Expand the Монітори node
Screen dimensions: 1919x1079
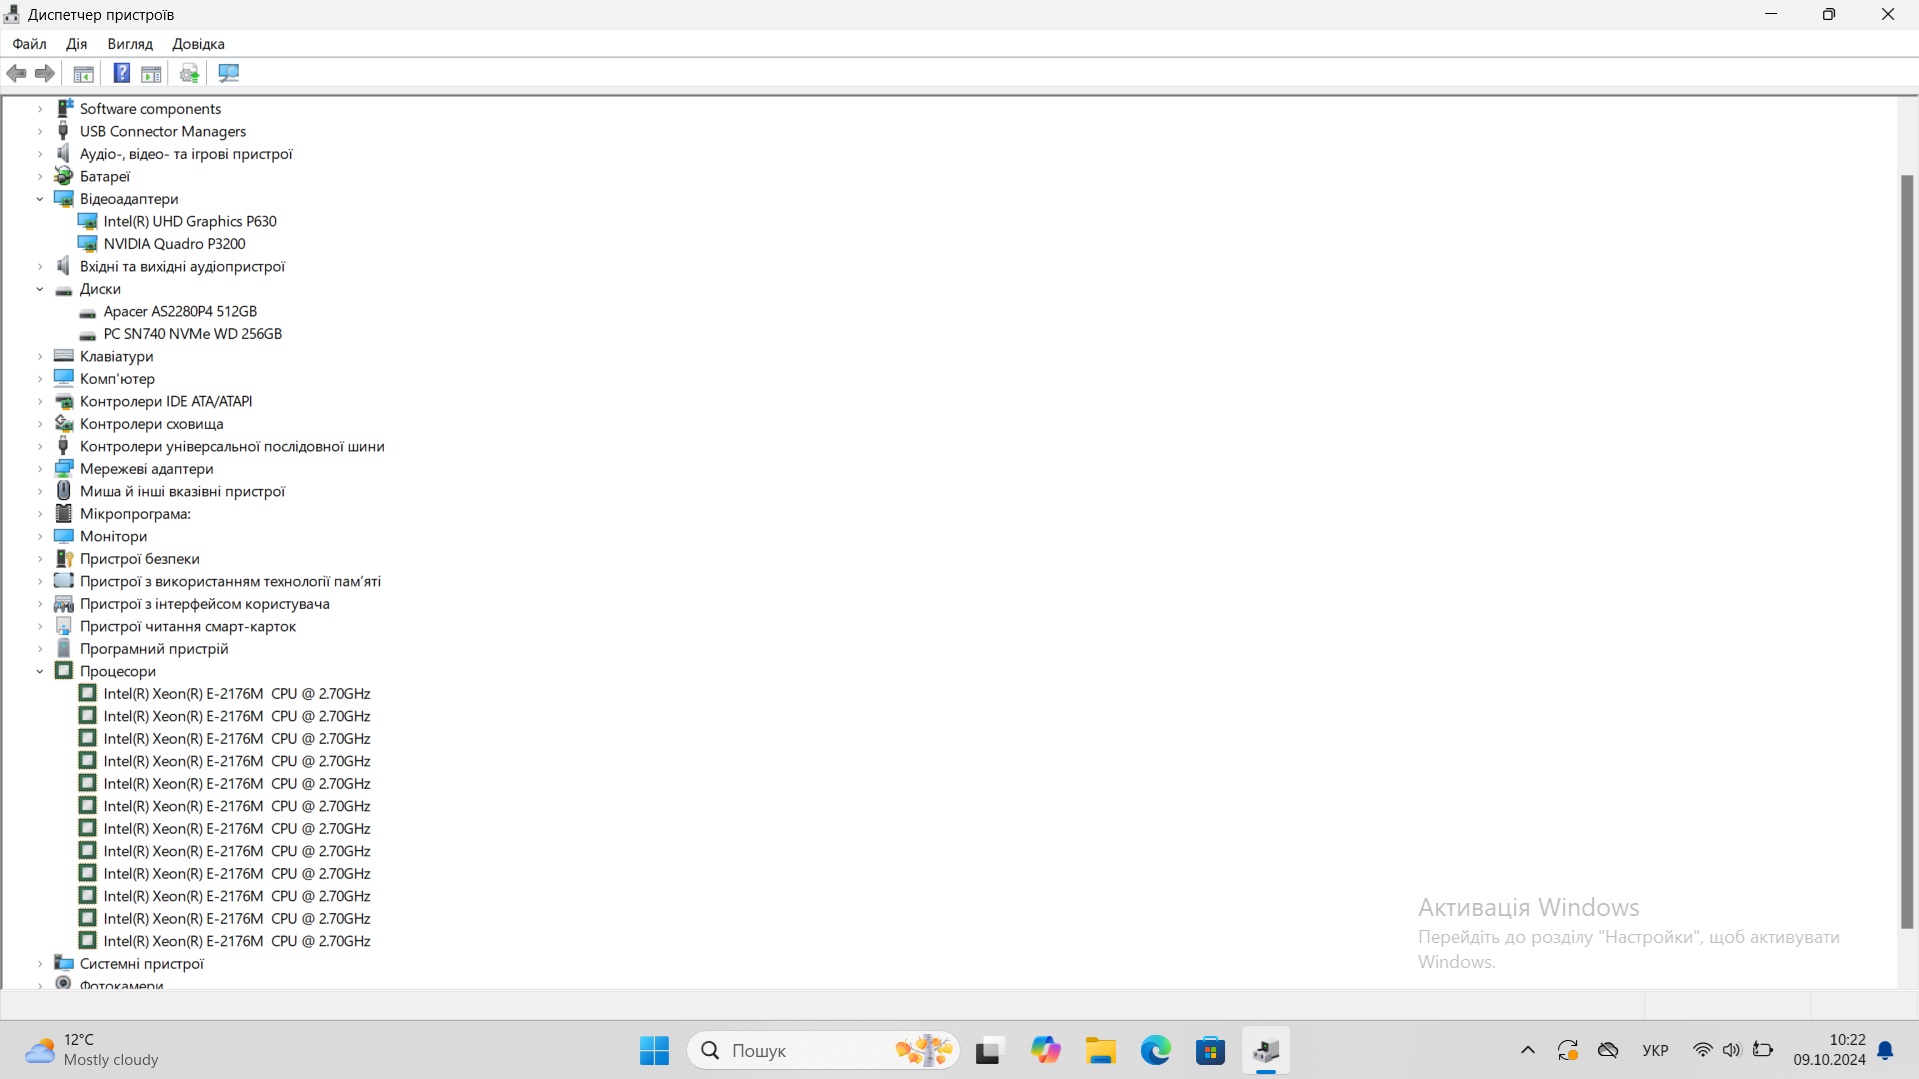[x=40, y=536]
